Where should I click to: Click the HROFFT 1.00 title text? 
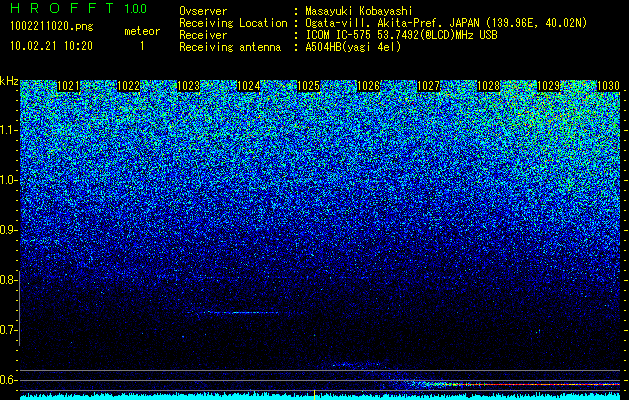coord(79,8)
